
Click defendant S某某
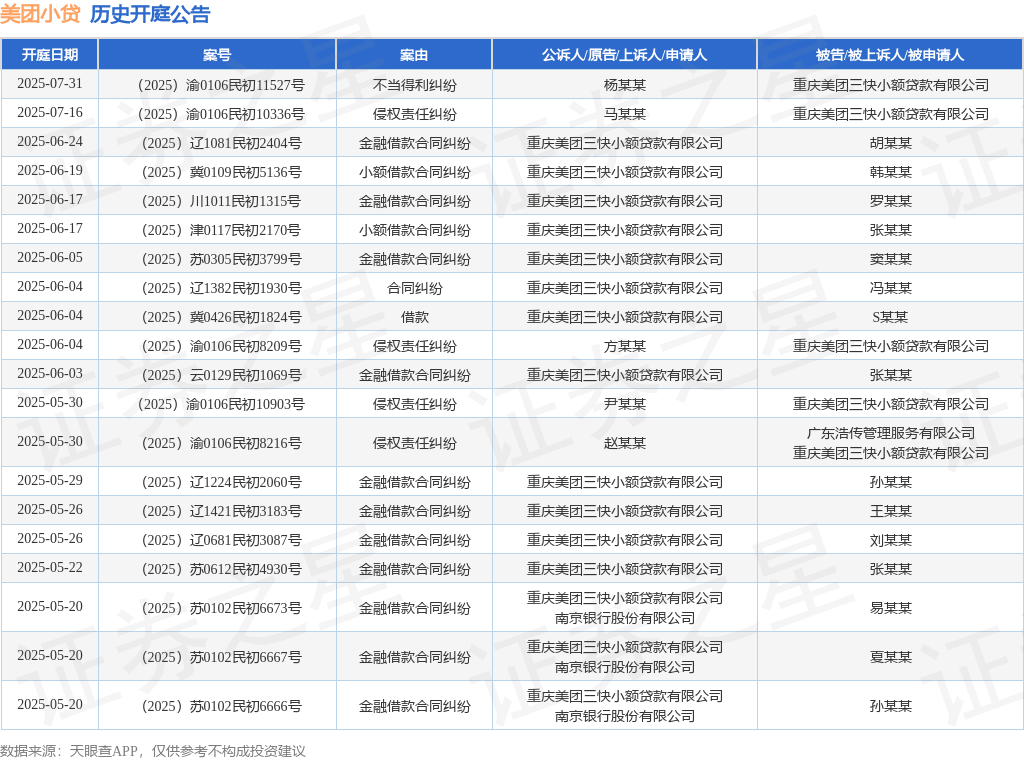pyautogui.click(x=890, y=317)
